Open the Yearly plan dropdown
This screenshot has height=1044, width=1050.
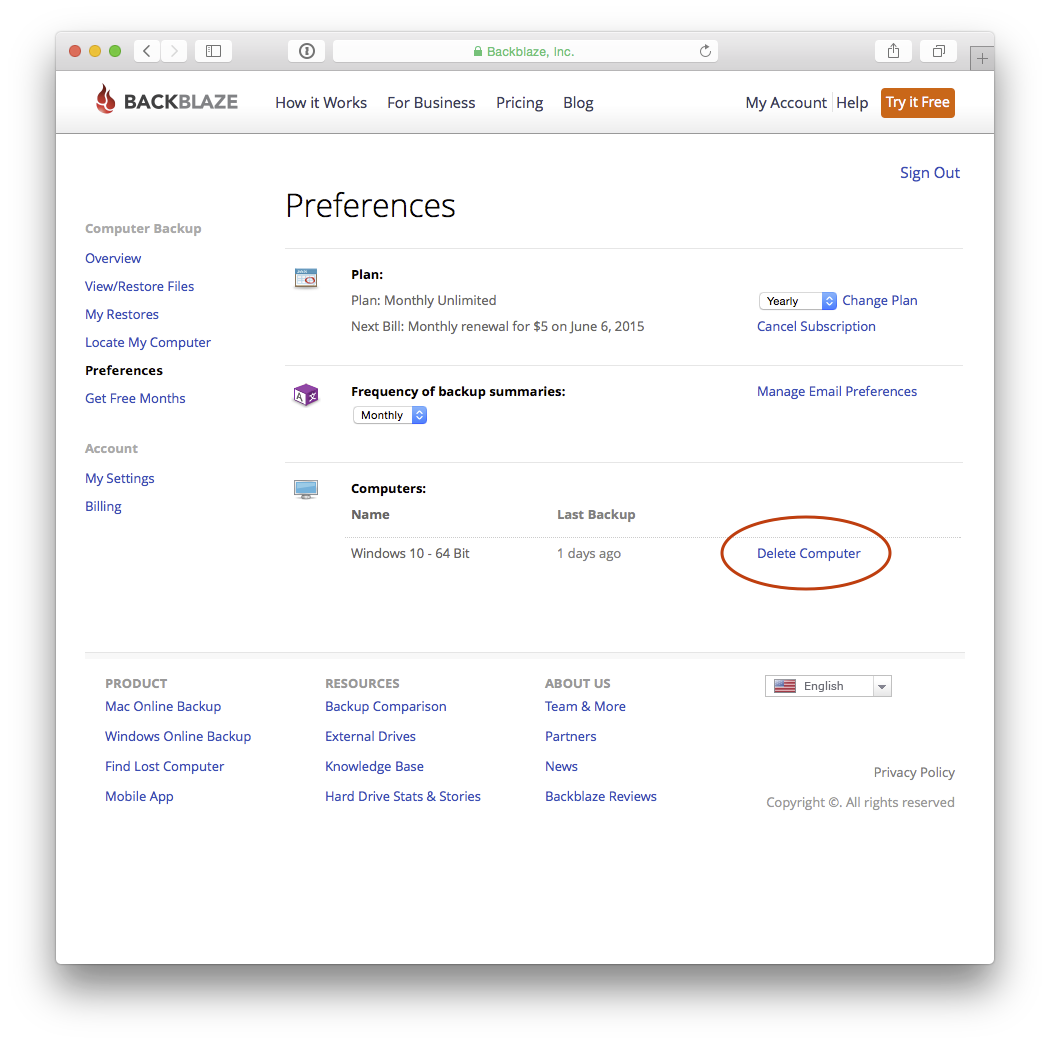pyautogui.click(x=797, y=301)
